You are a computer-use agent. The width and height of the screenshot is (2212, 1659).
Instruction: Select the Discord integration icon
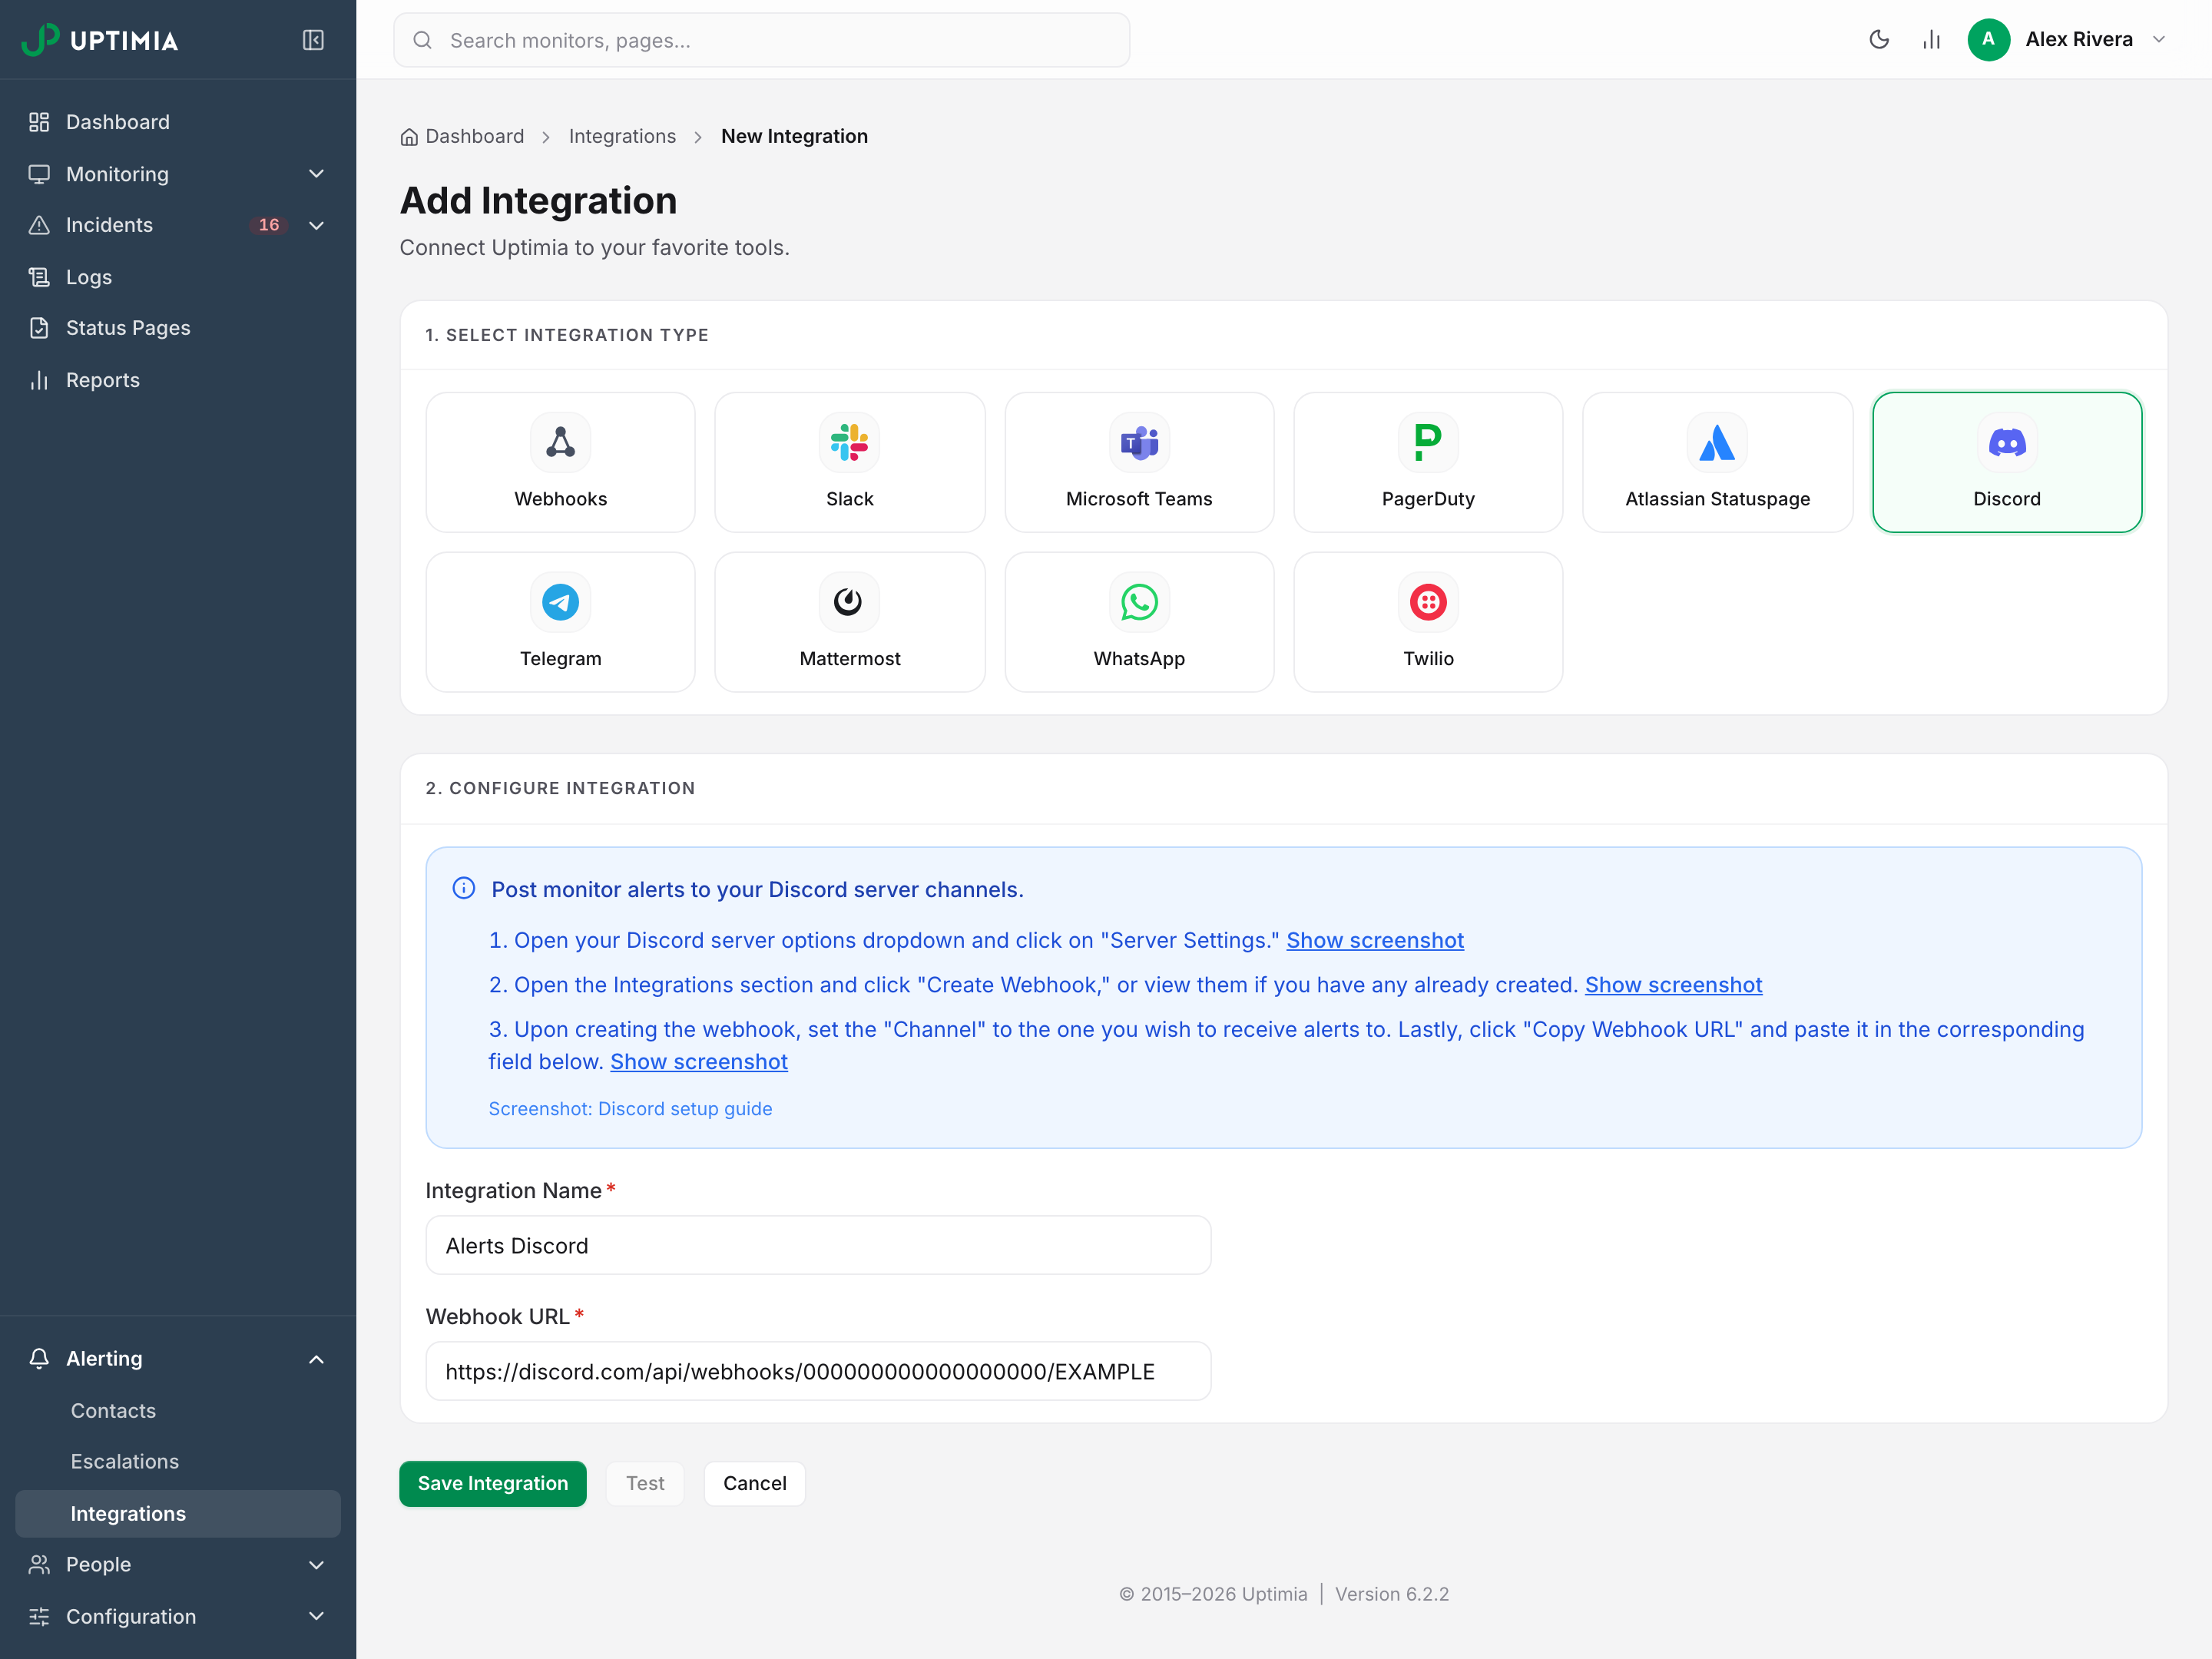click(2007, 442)
